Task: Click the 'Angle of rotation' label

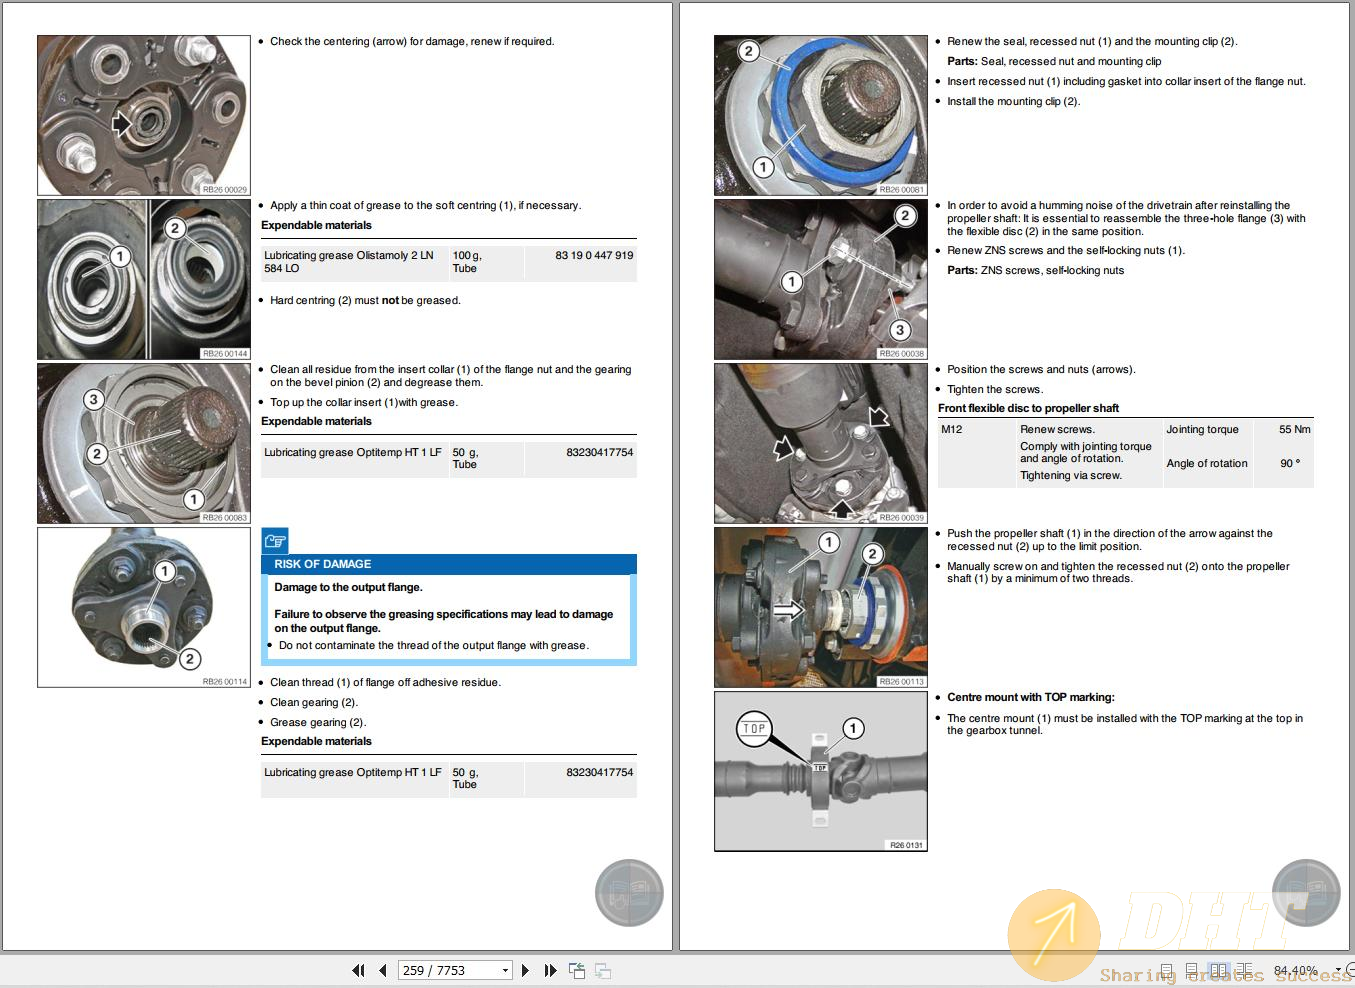Action: (1207, 463)
